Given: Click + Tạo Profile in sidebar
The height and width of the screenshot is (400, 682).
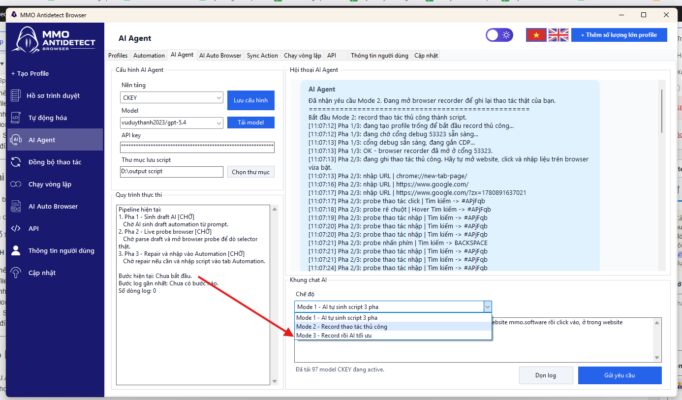Looking at the screenshot, I should point(30,73).
